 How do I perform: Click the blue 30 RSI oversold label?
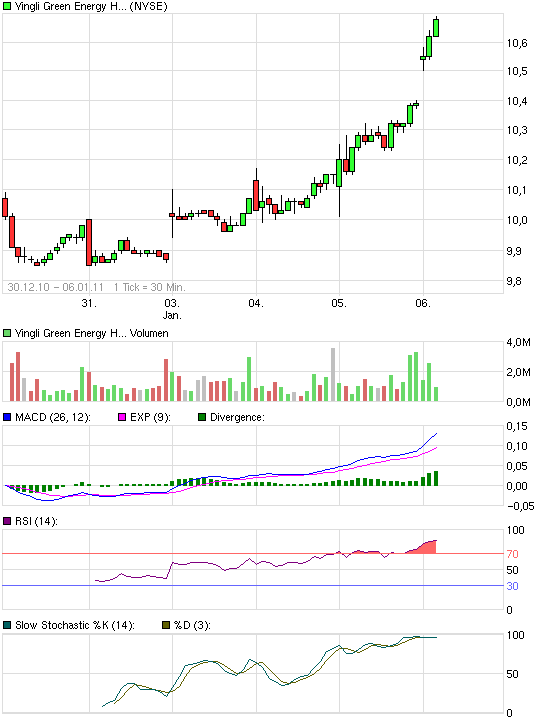point(512,586)
